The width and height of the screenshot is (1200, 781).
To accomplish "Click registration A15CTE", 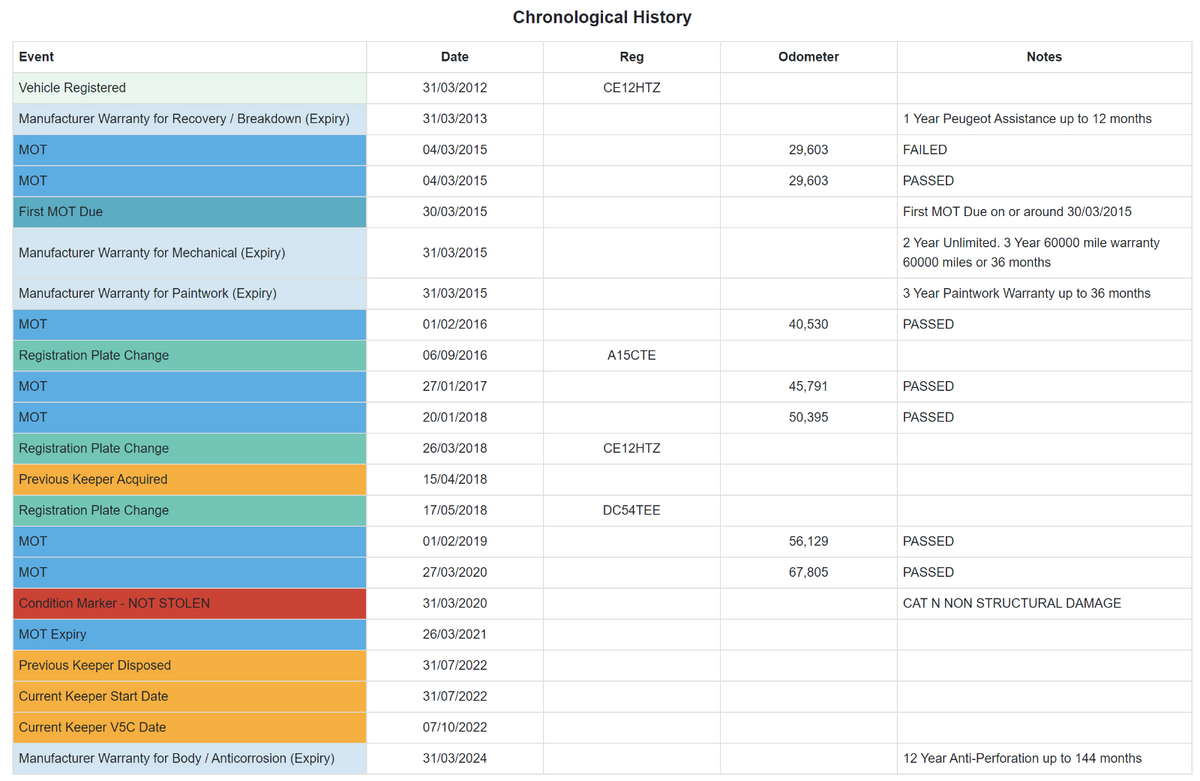I will pyautogui.click(x=632, y=356).
